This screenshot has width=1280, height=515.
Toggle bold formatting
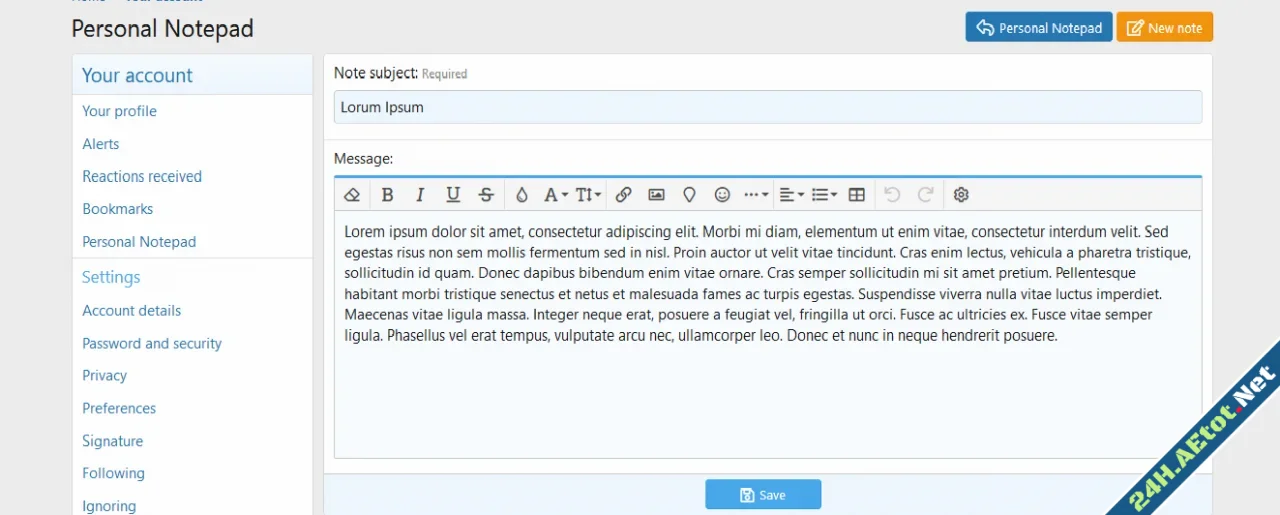point(387,195)
